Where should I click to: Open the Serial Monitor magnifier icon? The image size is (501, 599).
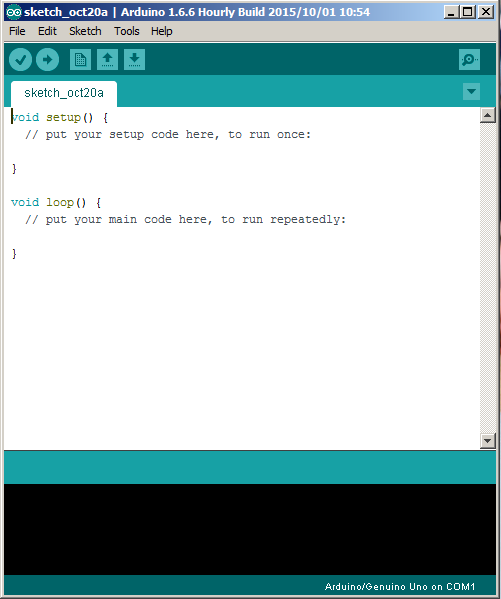(469, 60)
